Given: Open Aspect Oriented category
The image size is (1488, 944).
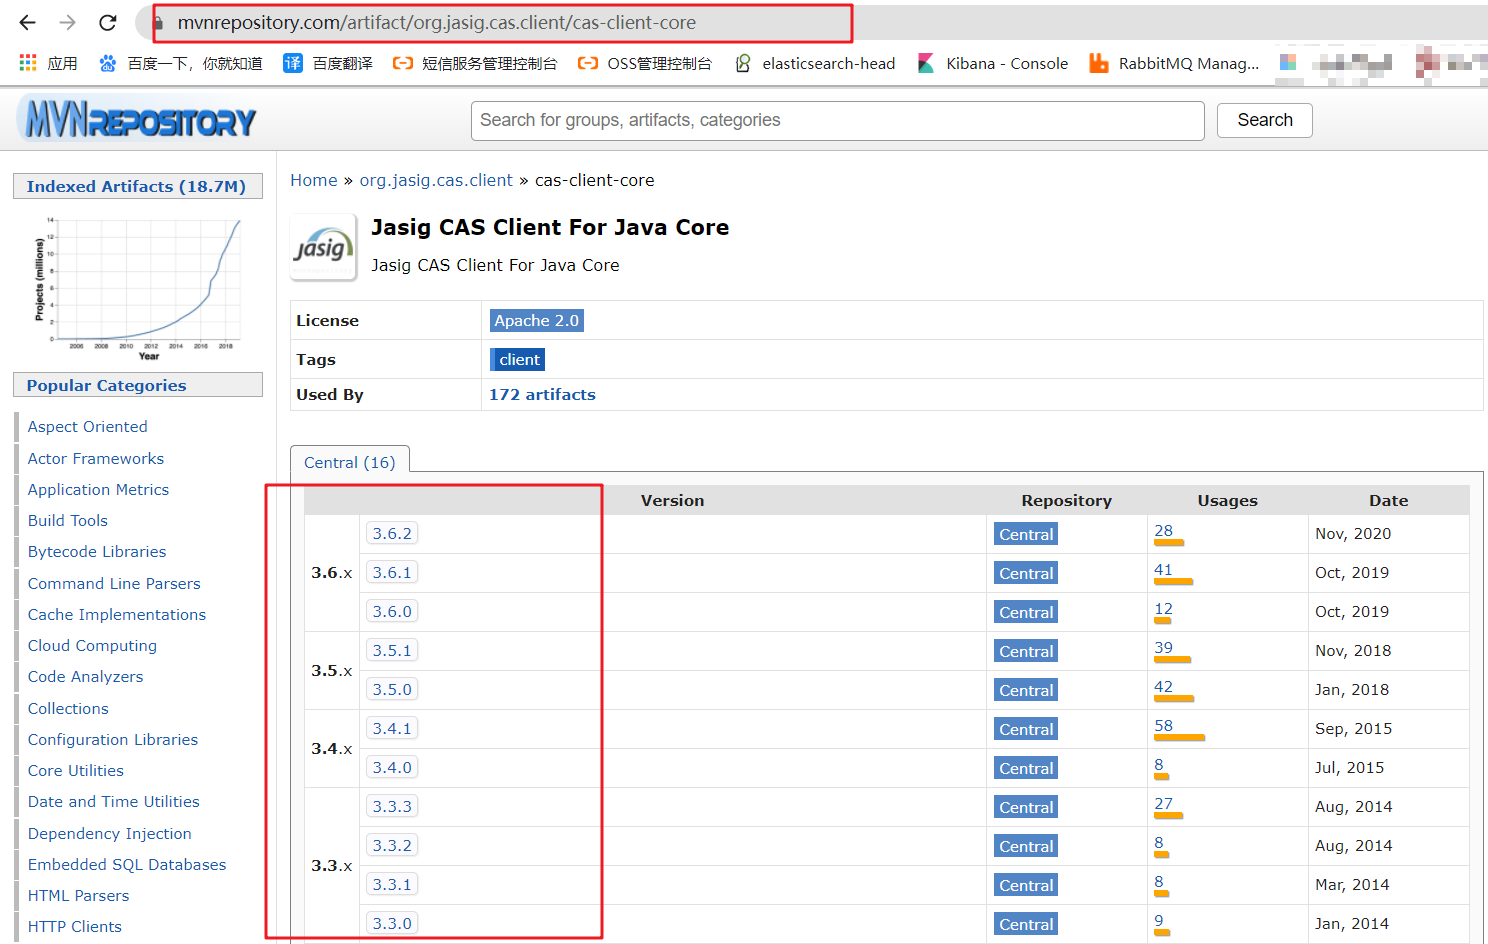Looking at the screenshot, I should coord(88,426).
